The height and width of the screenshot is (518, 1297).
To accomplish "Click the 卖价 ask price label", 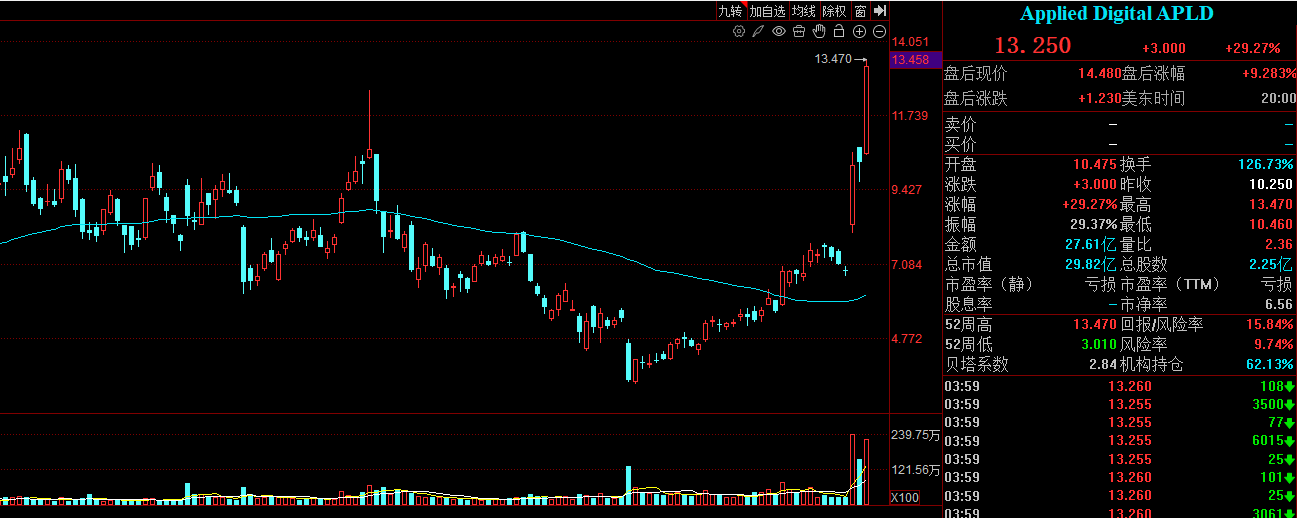I will (x=960, y=124).
